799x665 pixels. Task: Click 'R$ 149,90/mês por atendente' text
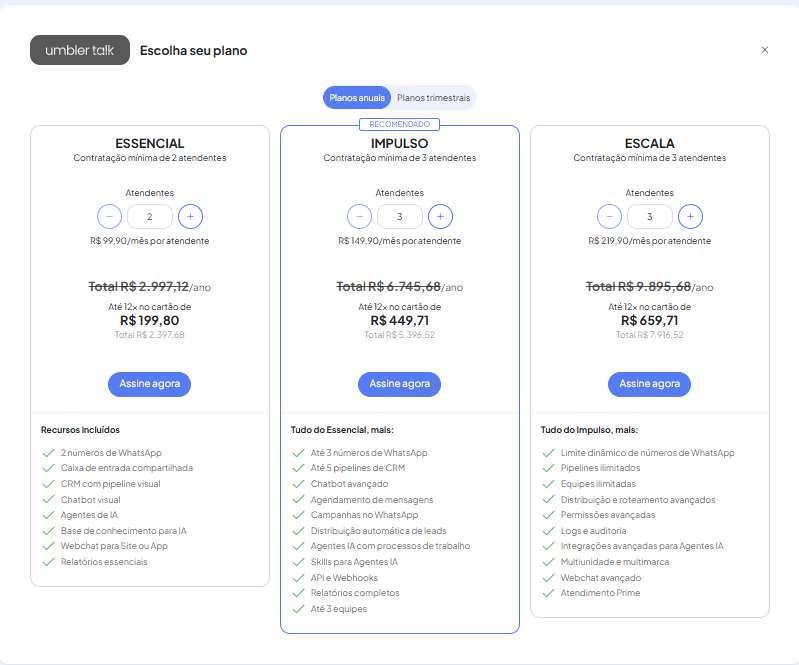pos(400,241)
